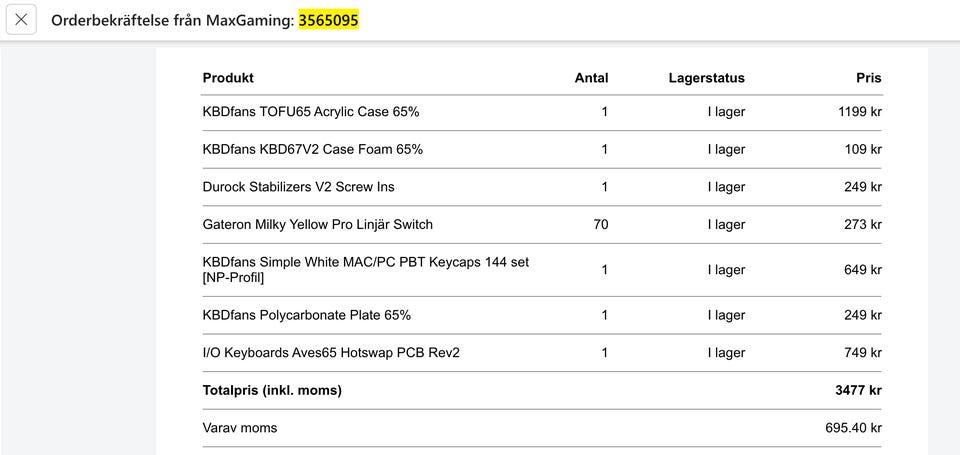960x455 pixels.
Task: Click the Produkt column header
Action: [228, 78]
